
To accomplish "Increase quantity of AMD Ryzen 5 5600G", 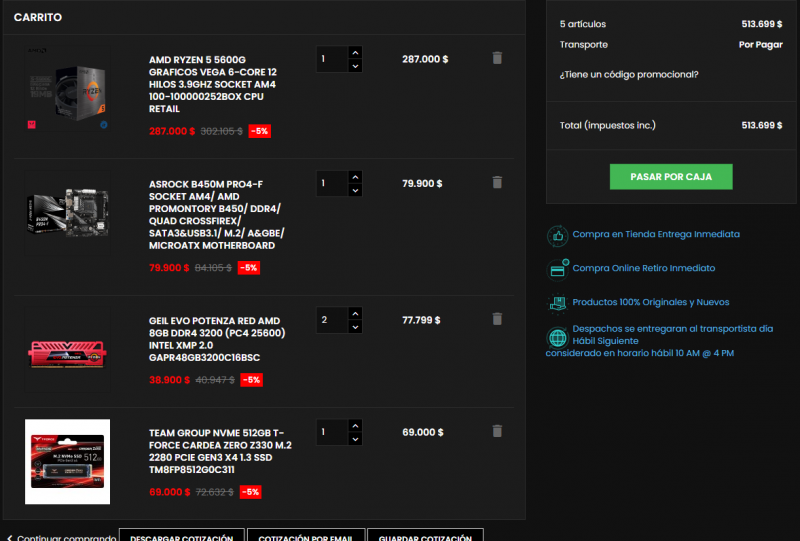I will click(356, 53).
